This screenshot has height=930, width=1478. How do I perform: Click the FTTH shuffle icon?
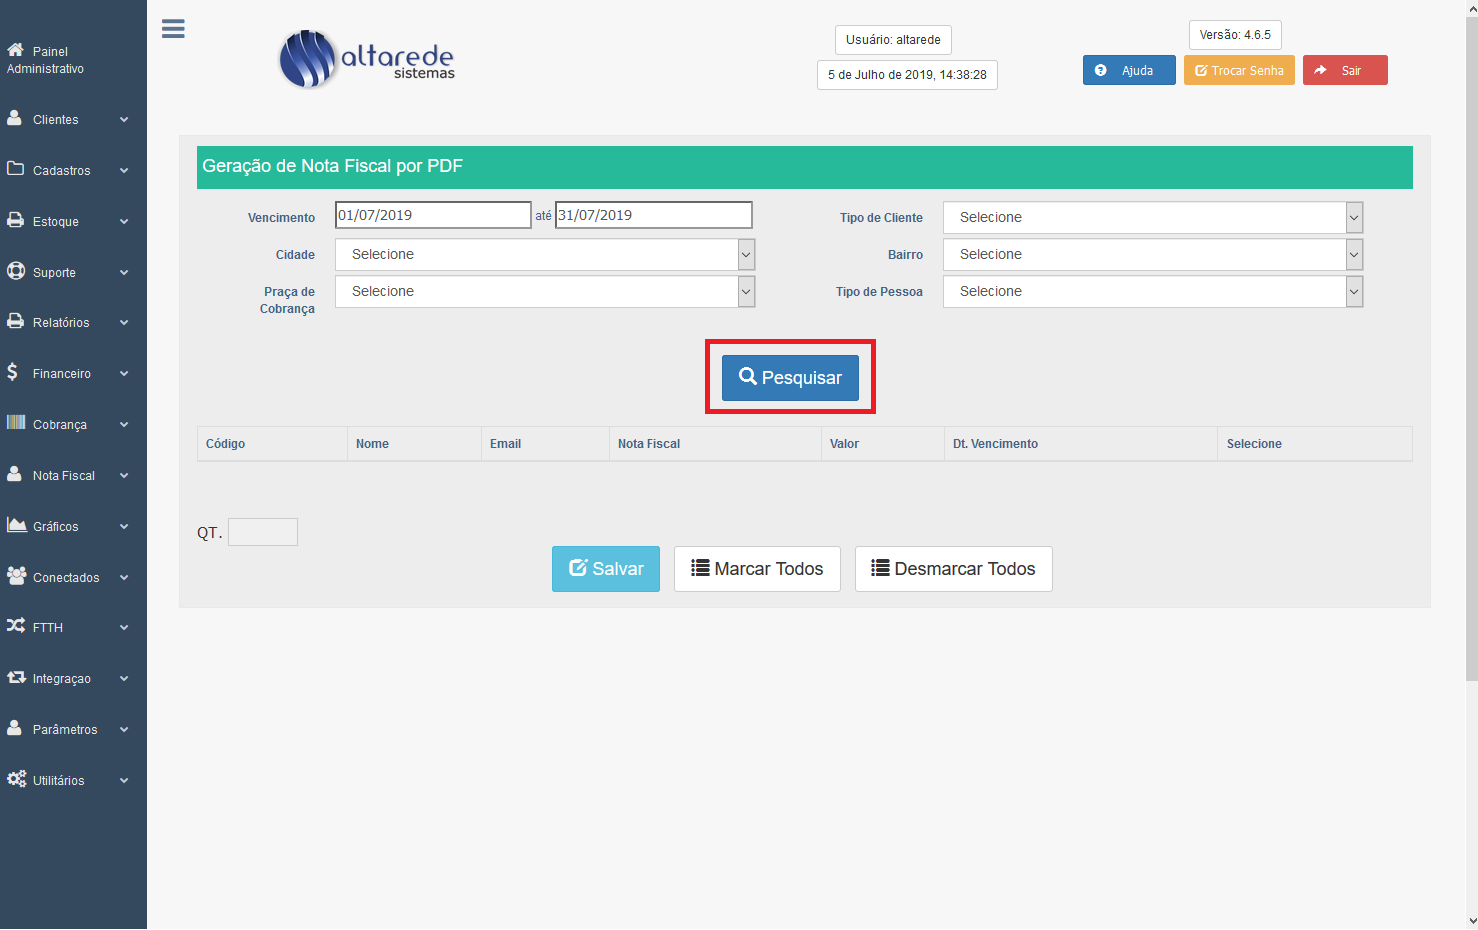tap(16, 626)
